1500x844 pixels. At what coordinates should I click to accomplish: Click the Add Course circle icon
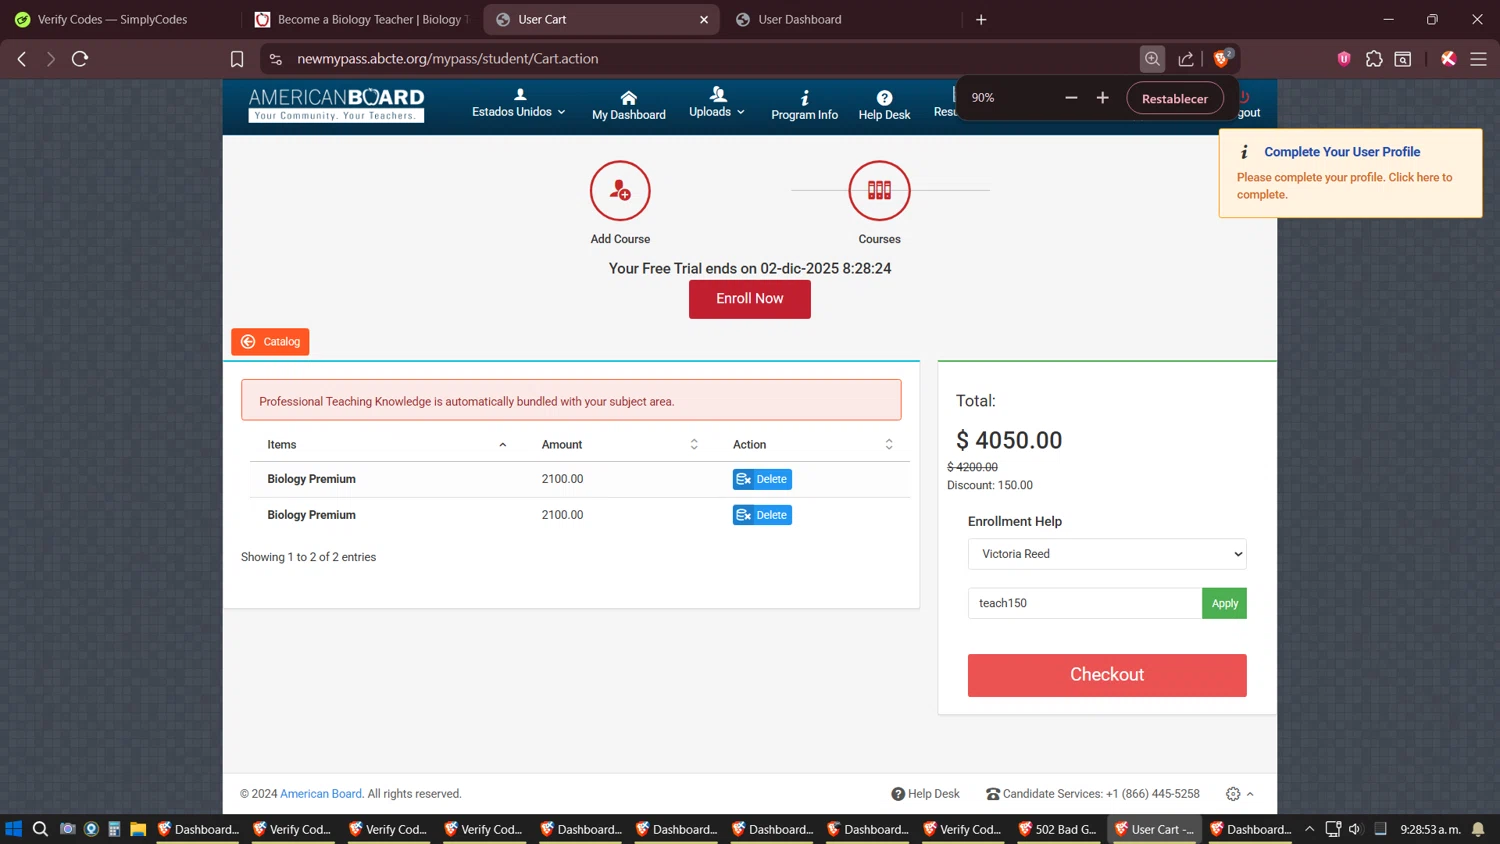click(620, 190)
